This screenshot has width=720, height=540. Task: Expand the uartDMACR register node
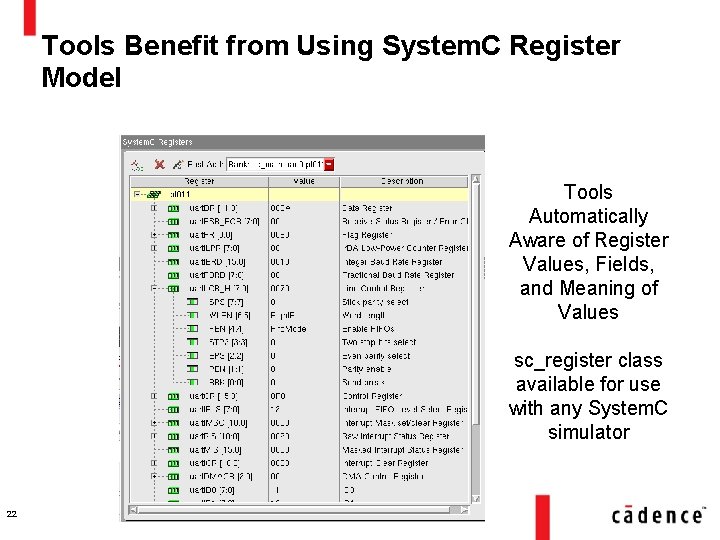tap(154, 477)
